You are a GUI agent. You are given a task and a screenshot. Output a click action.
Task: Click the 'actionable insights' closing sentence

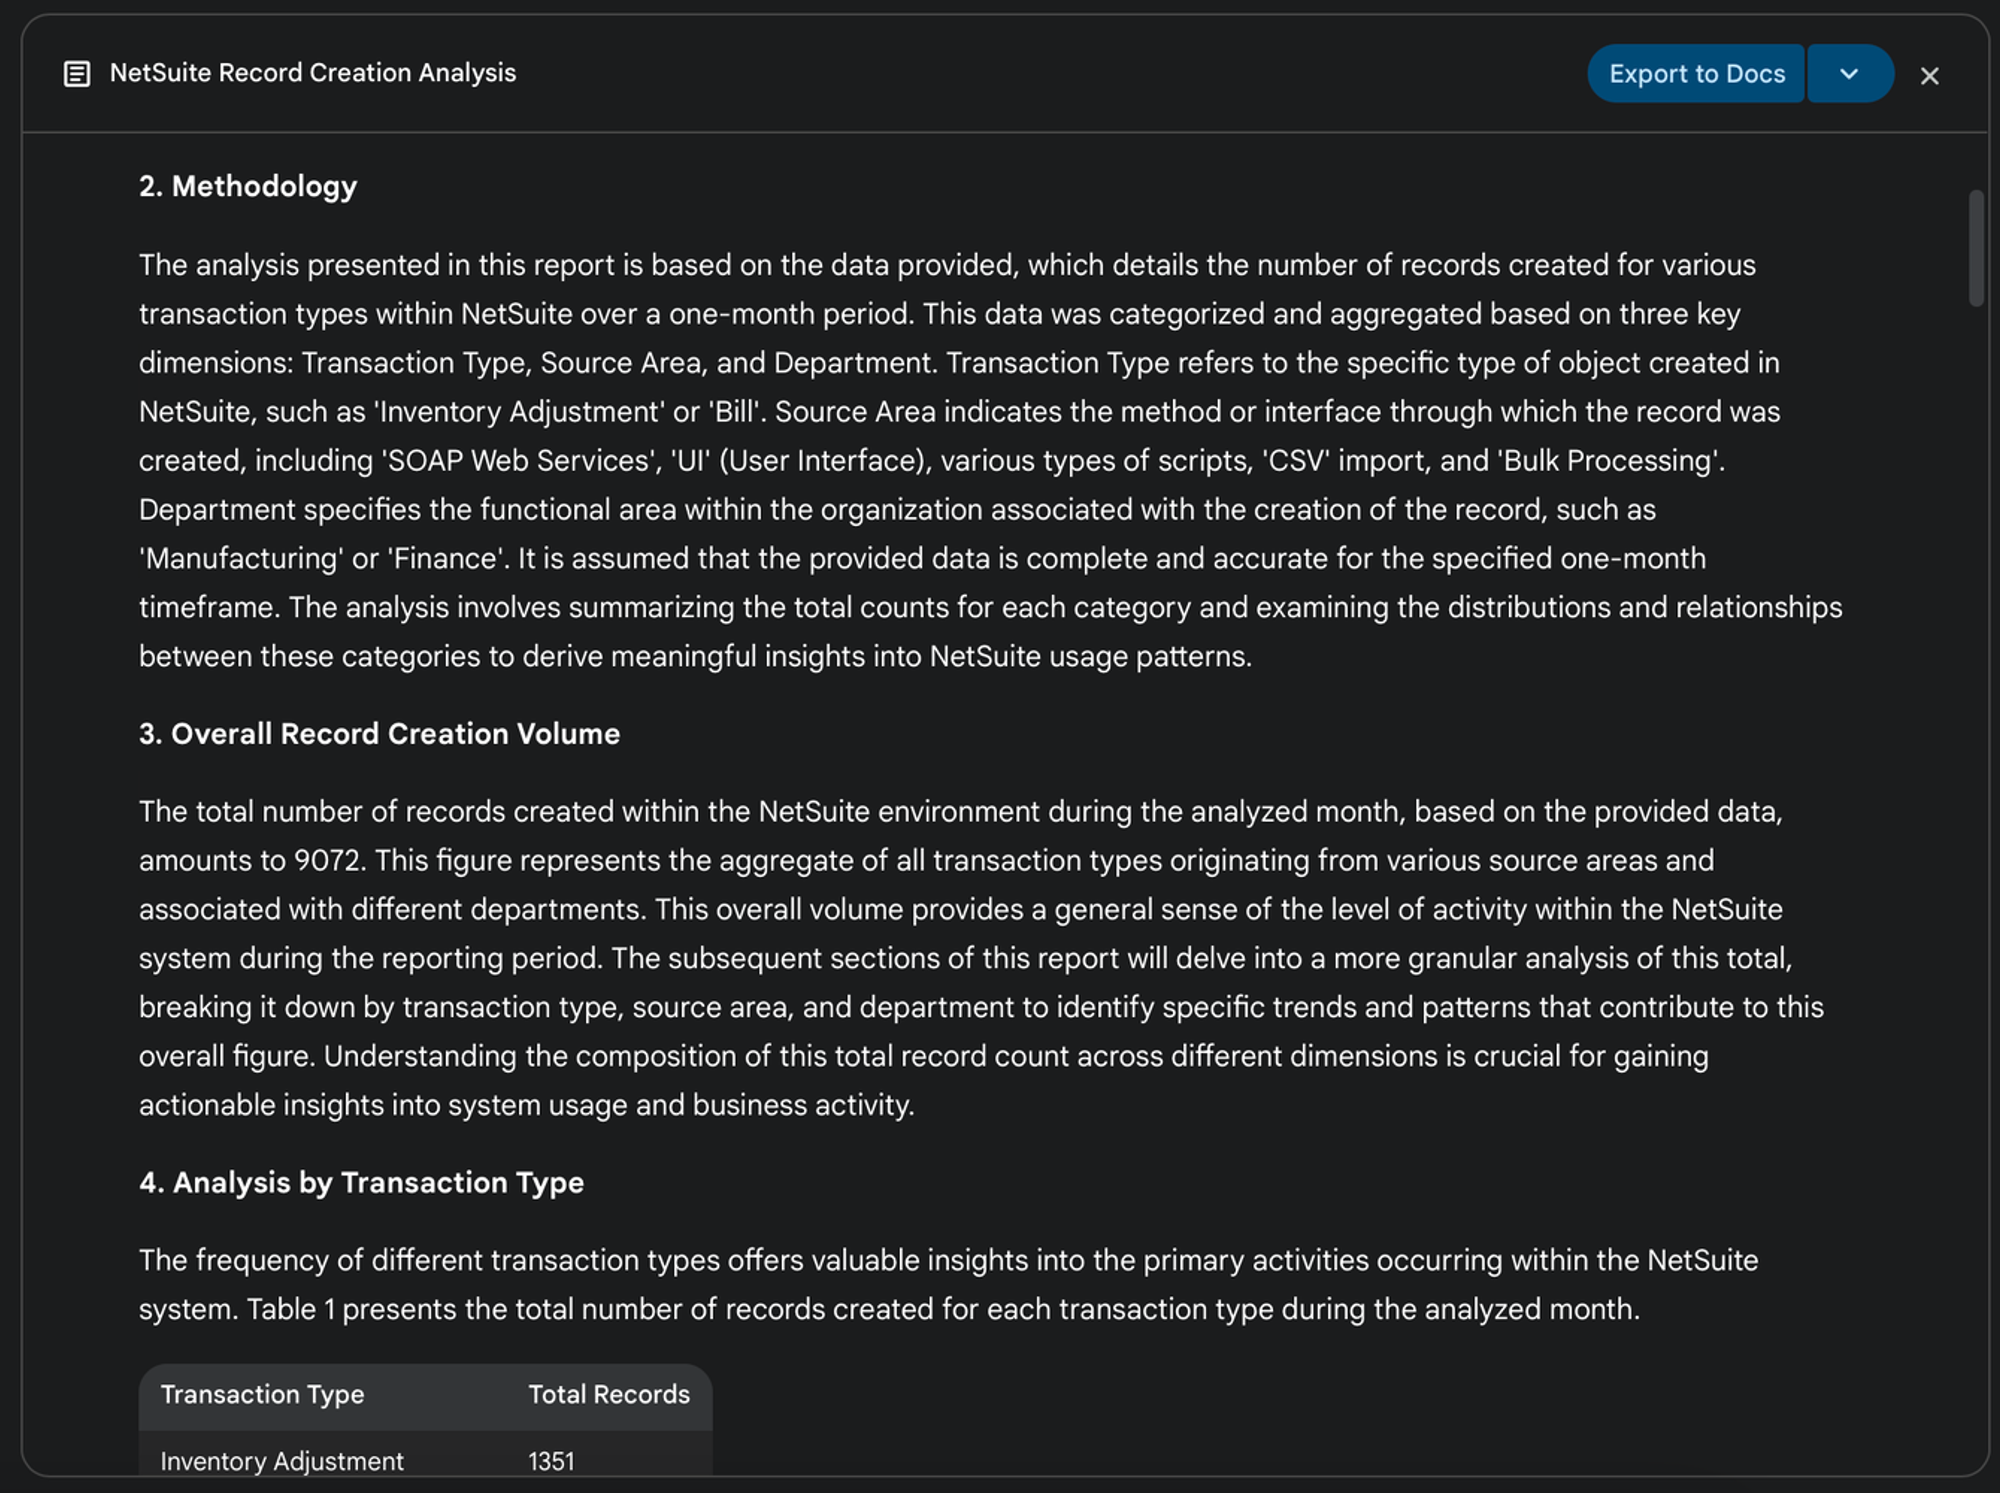(525, 1105)
